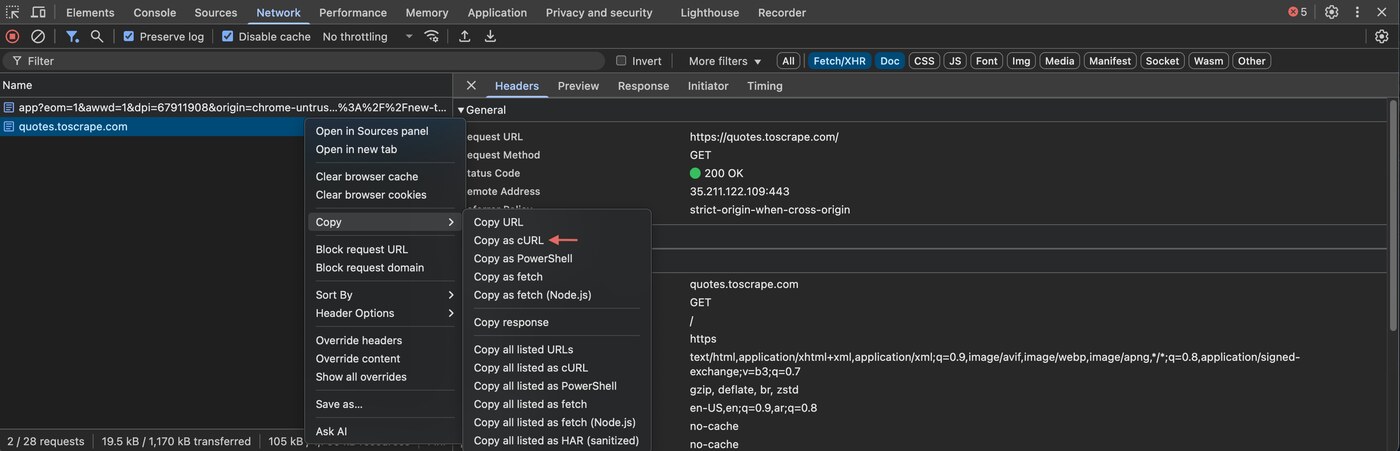Toggle the JS filter
Image resolution: width=1400 pixels, height=451 pixels.
point(955,61)
